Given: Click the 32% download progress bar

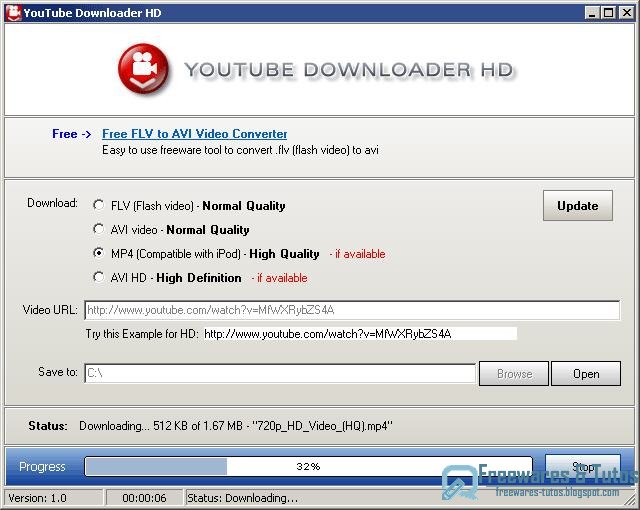Looking at the screenshot, I should (x=308, y=466).
